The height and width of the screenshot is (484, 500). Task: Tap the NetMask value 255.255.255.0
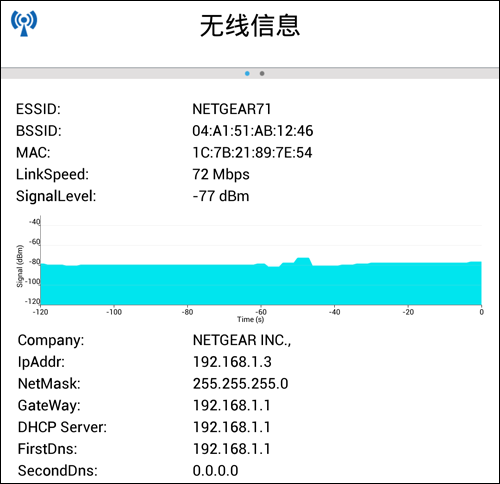point(241,384)
